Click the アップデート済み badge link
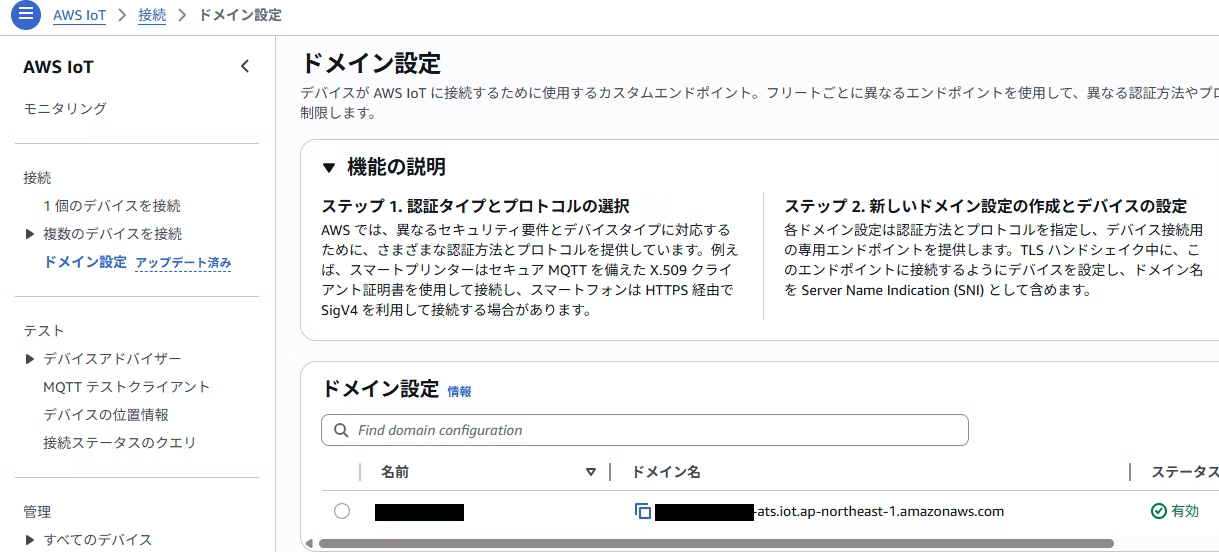The height and width of the screenshot is (552, 1219). pyautogui.click(x=183, y=263)
